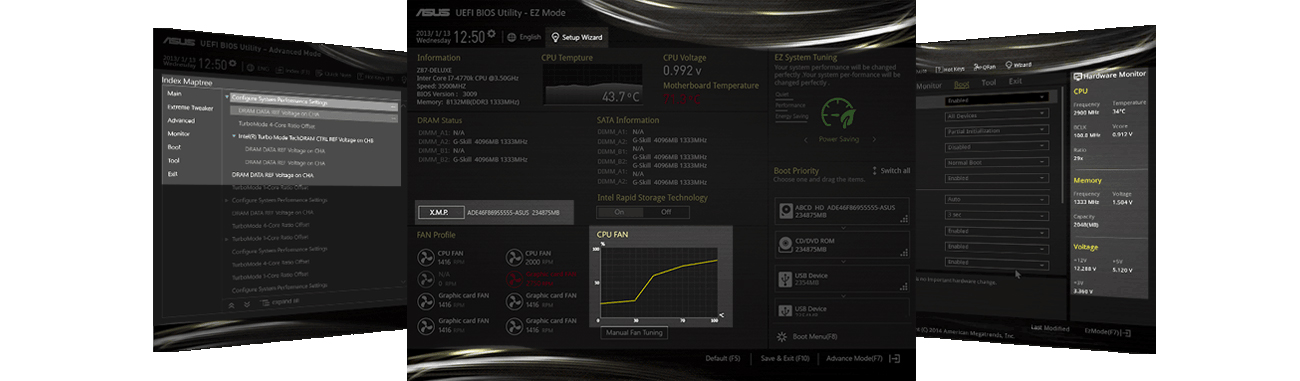This screenshot has height=381, width=1300.
Task: Select Boot in the Index Maptree
Action: 174,147
